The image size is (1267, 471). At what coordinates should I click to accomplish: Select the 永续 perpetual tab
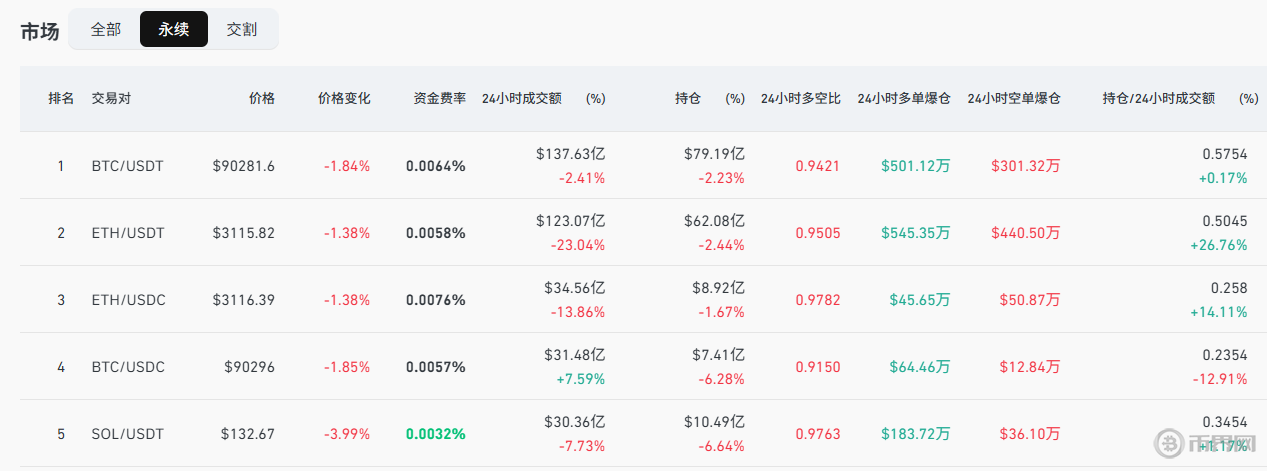click(174, 30)
